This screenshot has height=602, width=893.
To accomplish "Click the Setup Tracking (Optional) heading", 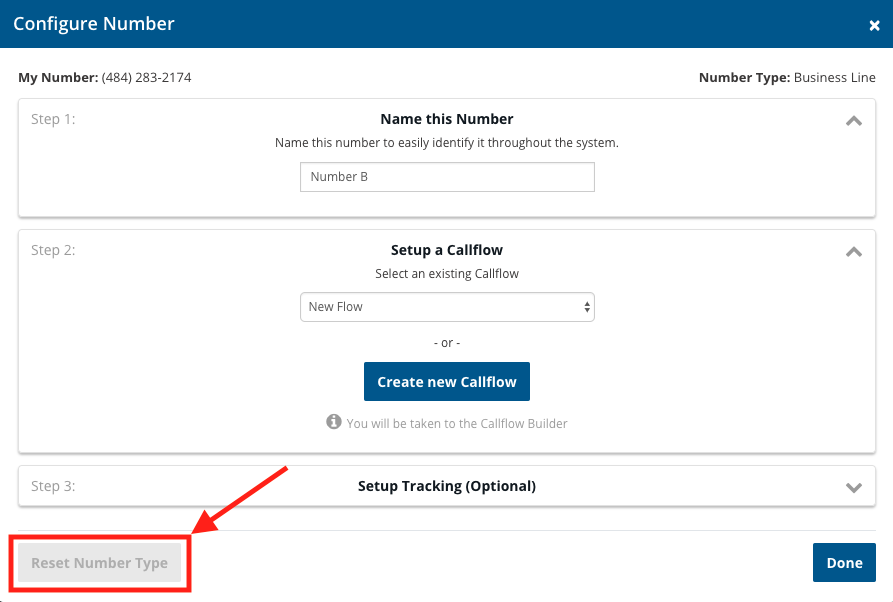I will tap(447, 486).
